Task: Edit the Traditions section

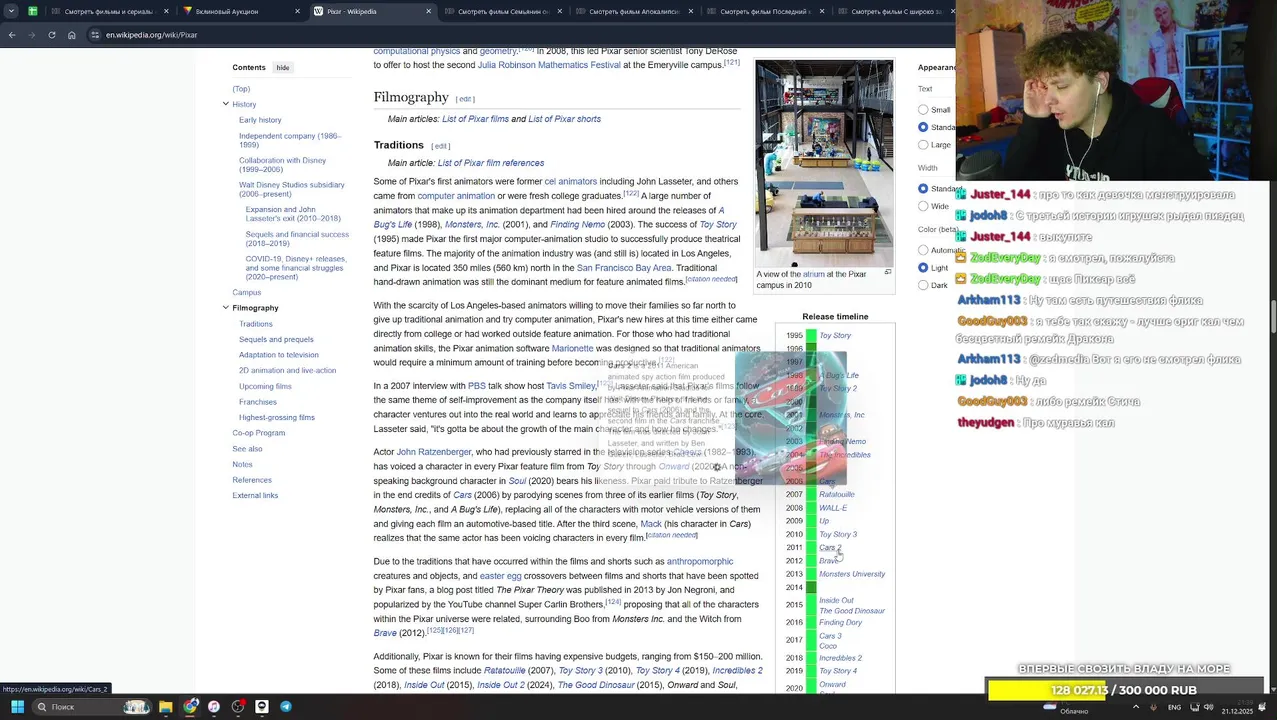Action: pos(441,146)
